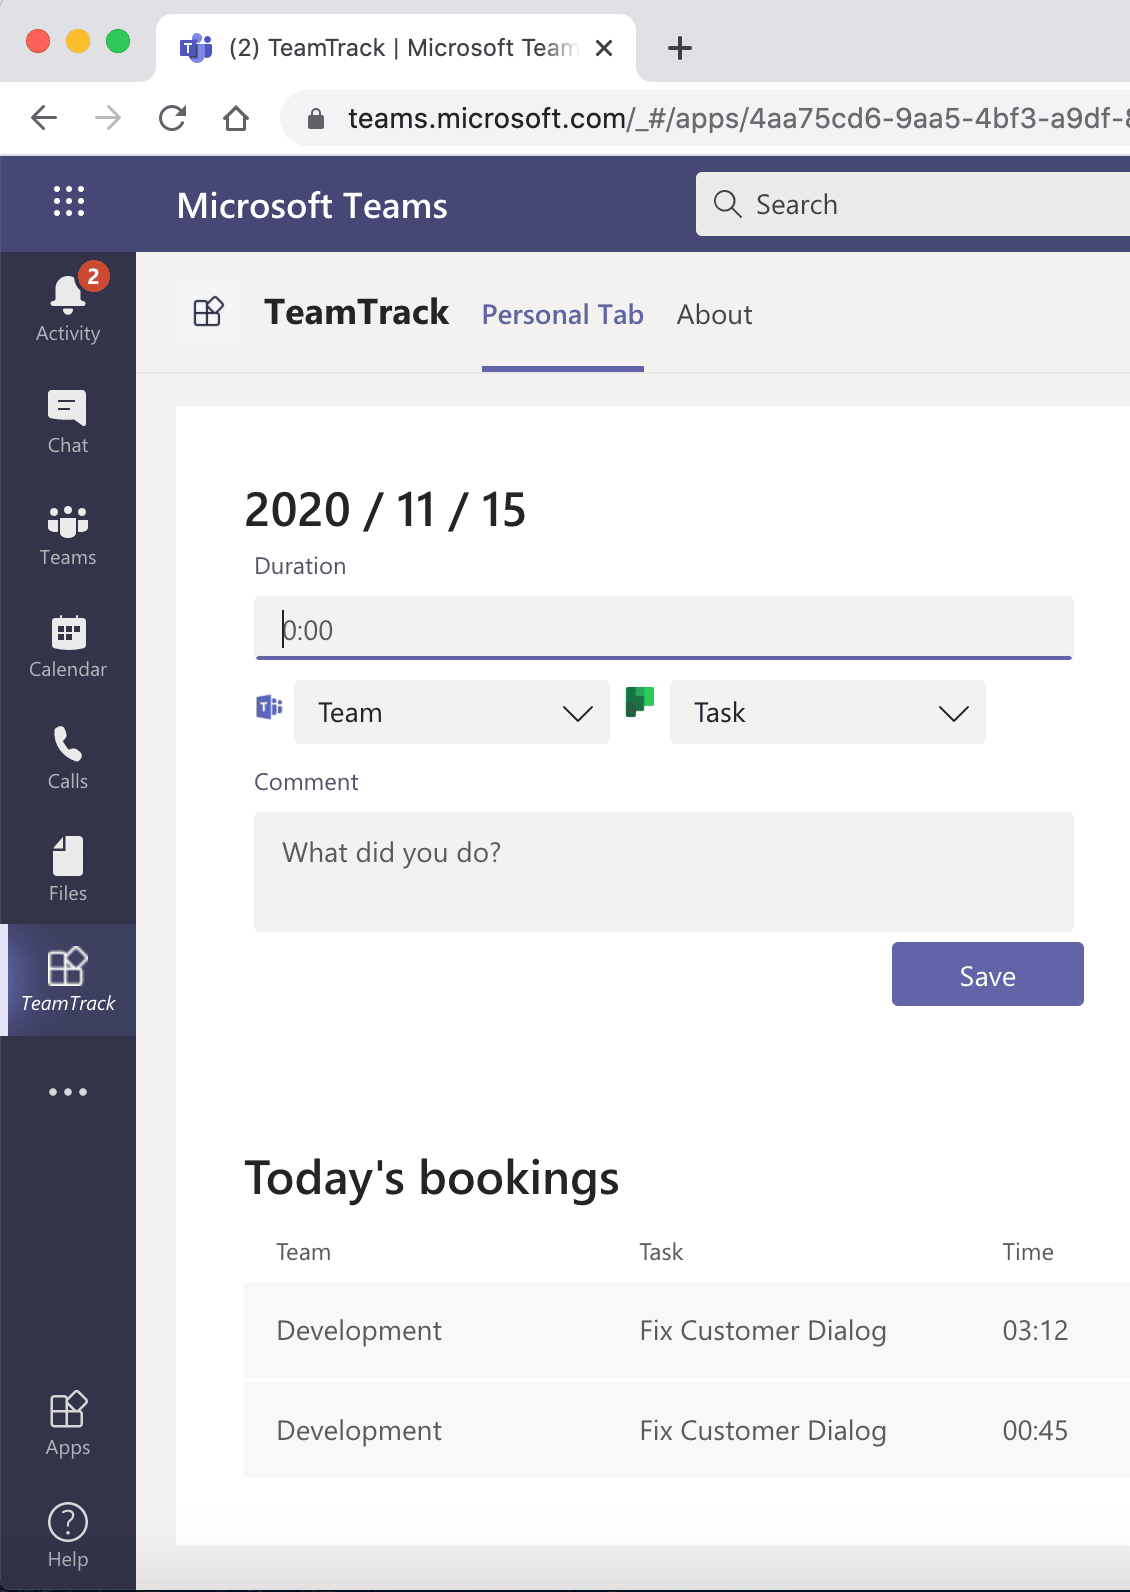Go to the Teams section
Image resolution: width=1130 pixels, height=1592 pixels.
pos(68,534)
